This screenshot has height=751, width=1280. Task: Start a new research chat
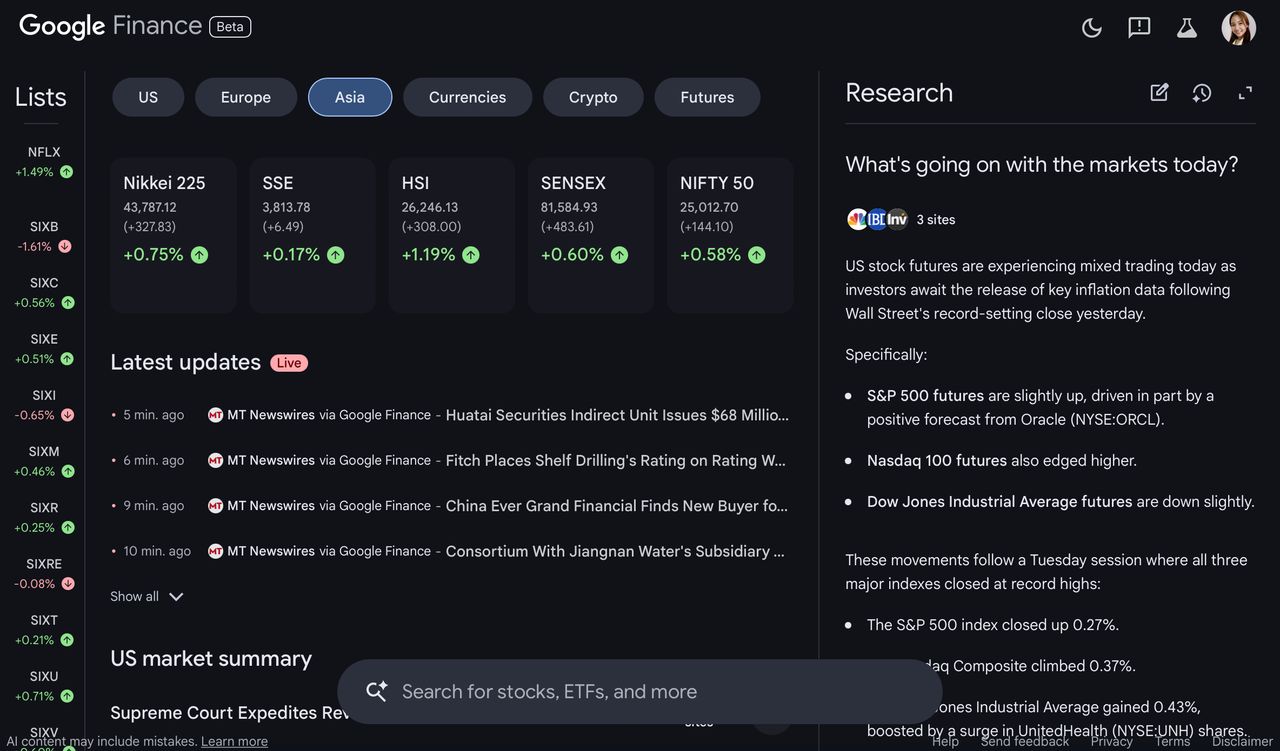tap(1159, 93)
